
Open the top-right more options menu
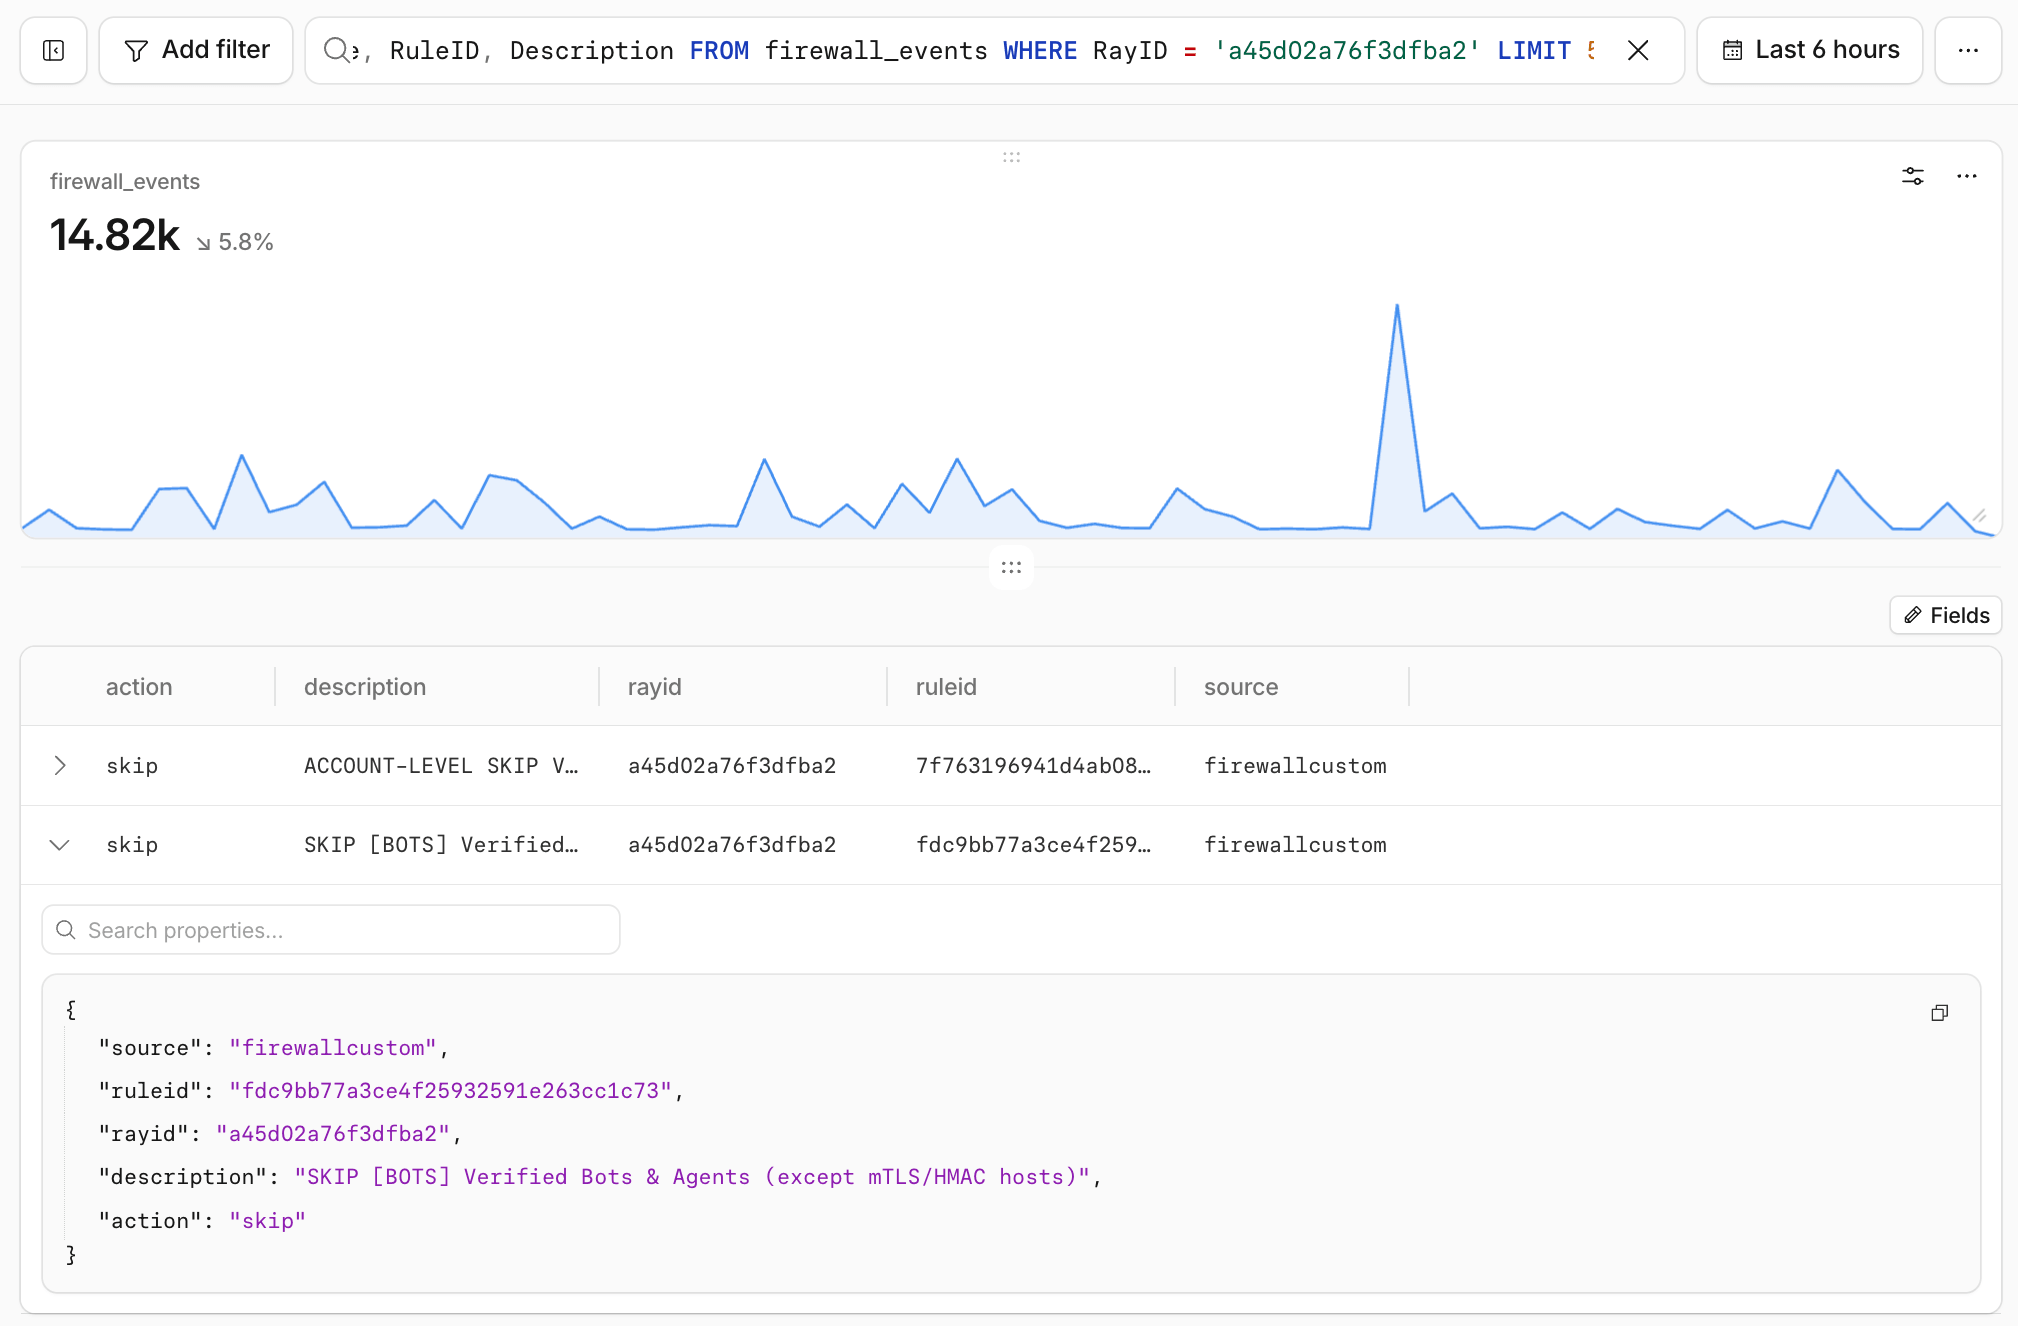1968,50
